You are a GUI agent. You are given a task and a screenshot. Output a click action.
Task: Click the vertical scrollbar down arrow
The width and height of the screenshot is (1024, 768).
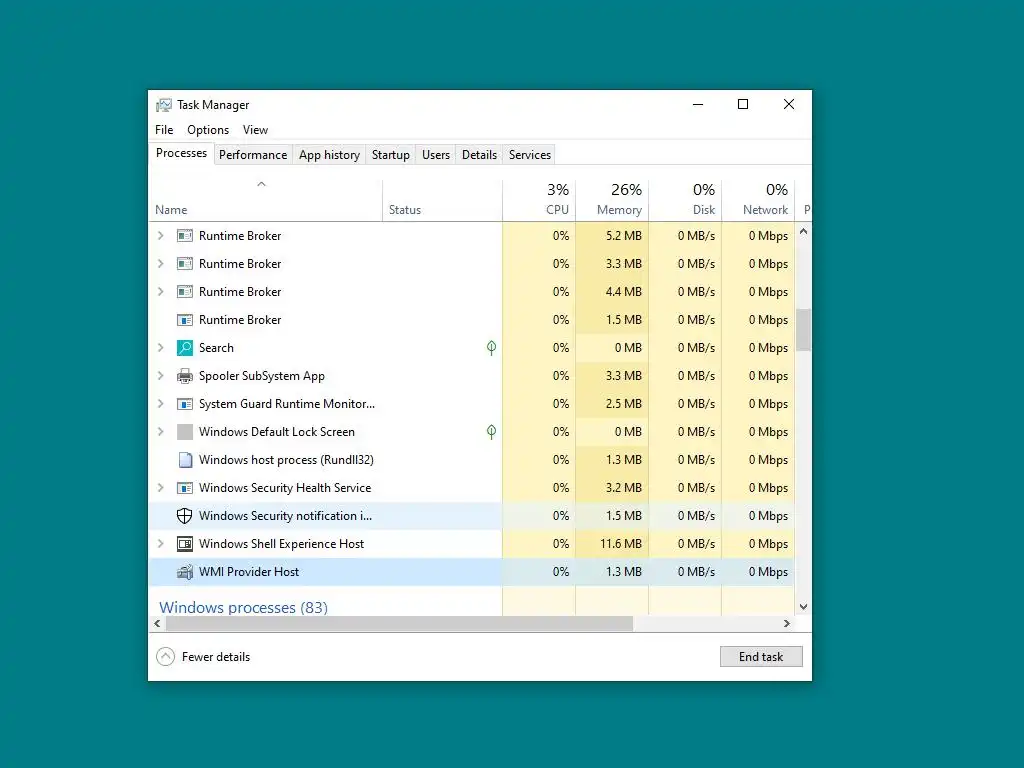click(x=803, y=607)
